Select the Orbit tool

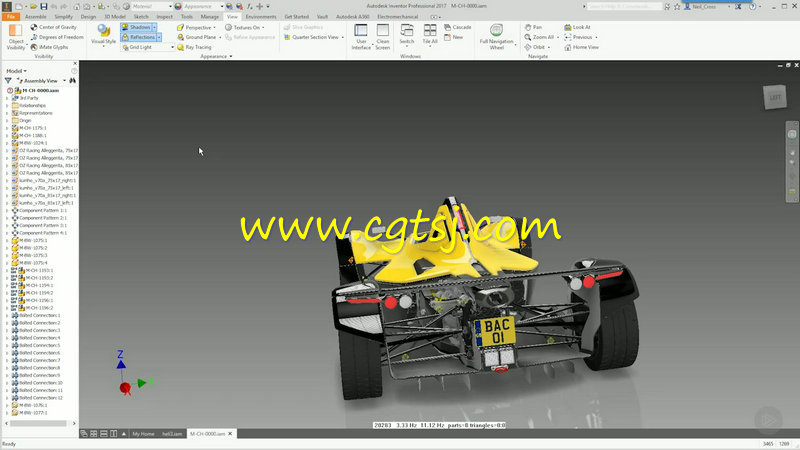(537, 47)
